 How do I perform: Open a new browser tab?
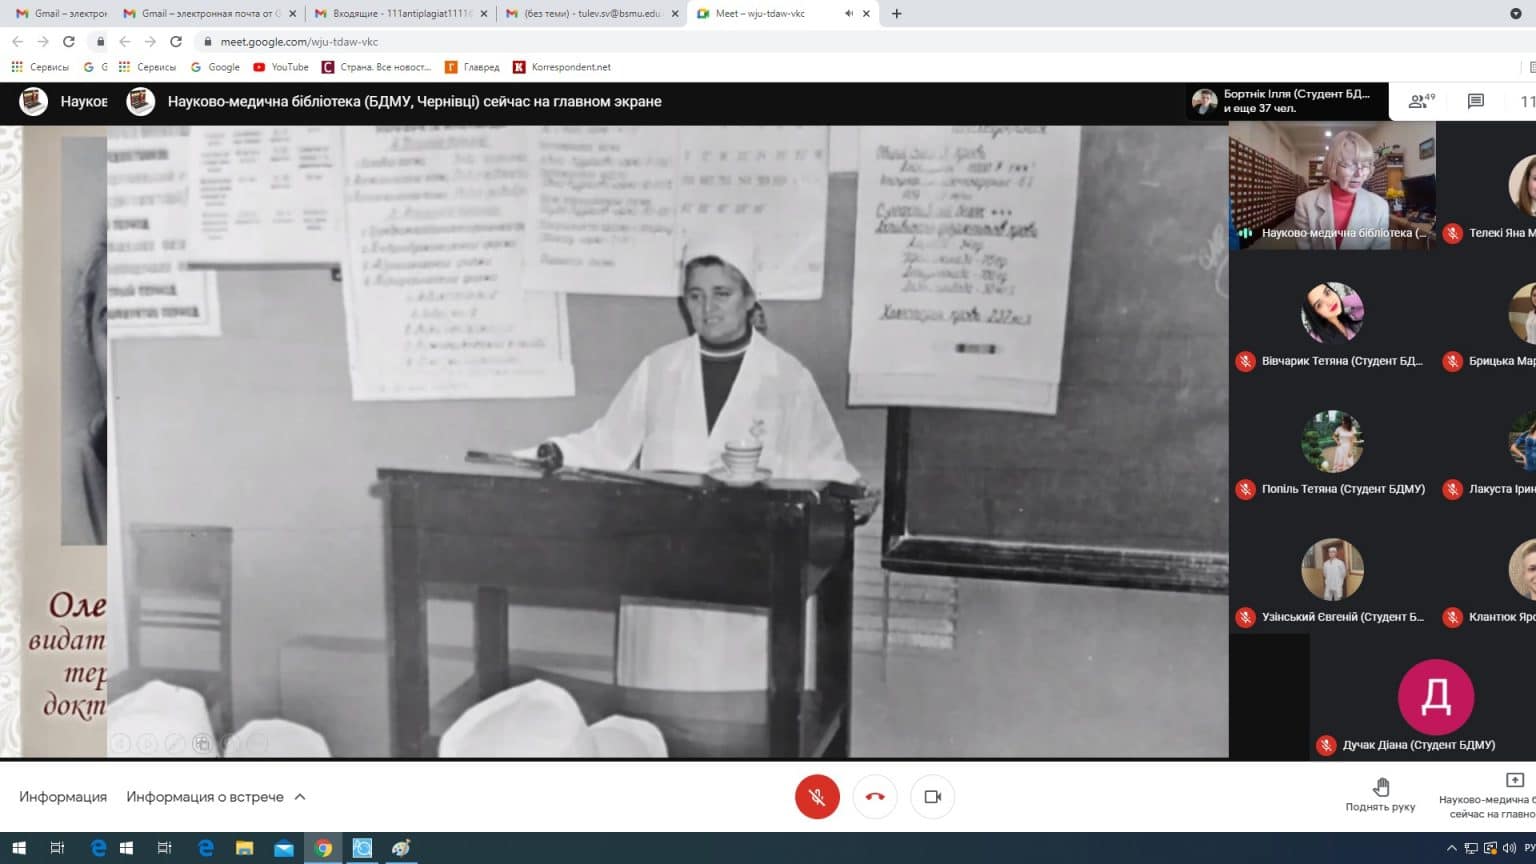(x=896, y=14)
